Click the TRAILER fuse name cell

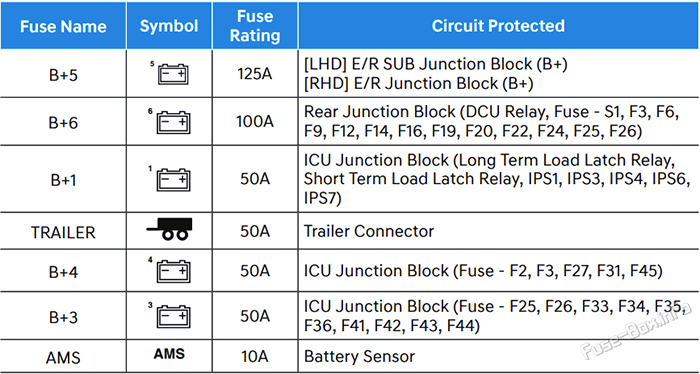pyautogui.click(x=63, y=232)
